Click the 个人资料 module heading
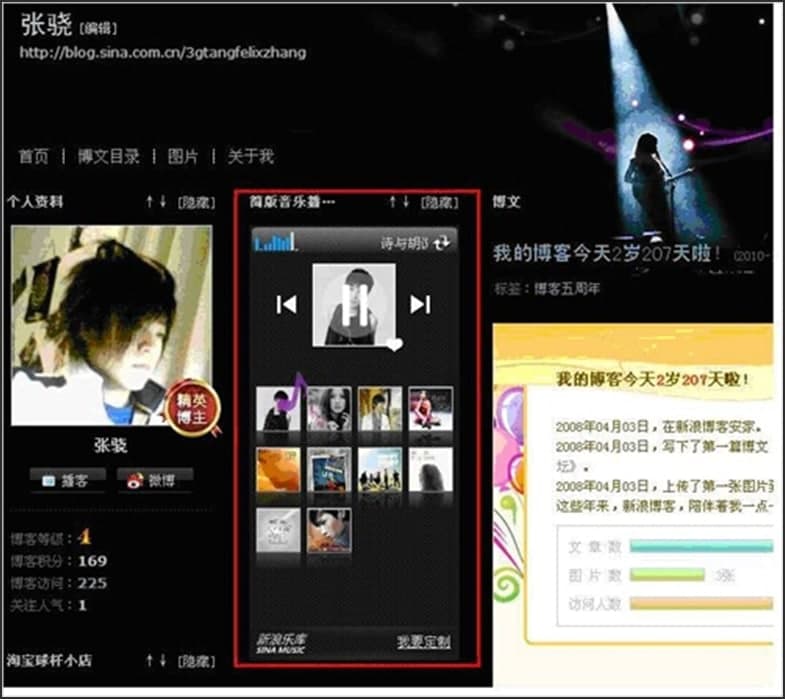785x699 pixels. tap(35, 202)
